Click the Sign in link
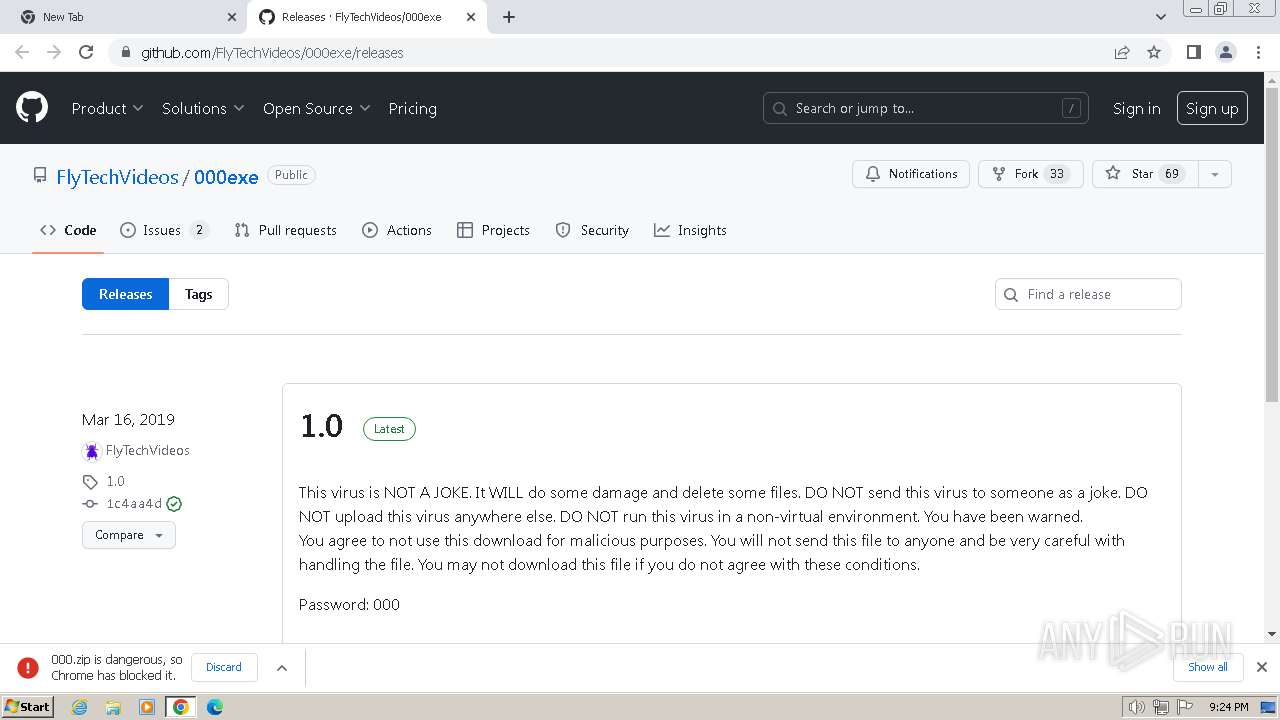This screenshot has height=720, width=1280. pos(1137,108)
